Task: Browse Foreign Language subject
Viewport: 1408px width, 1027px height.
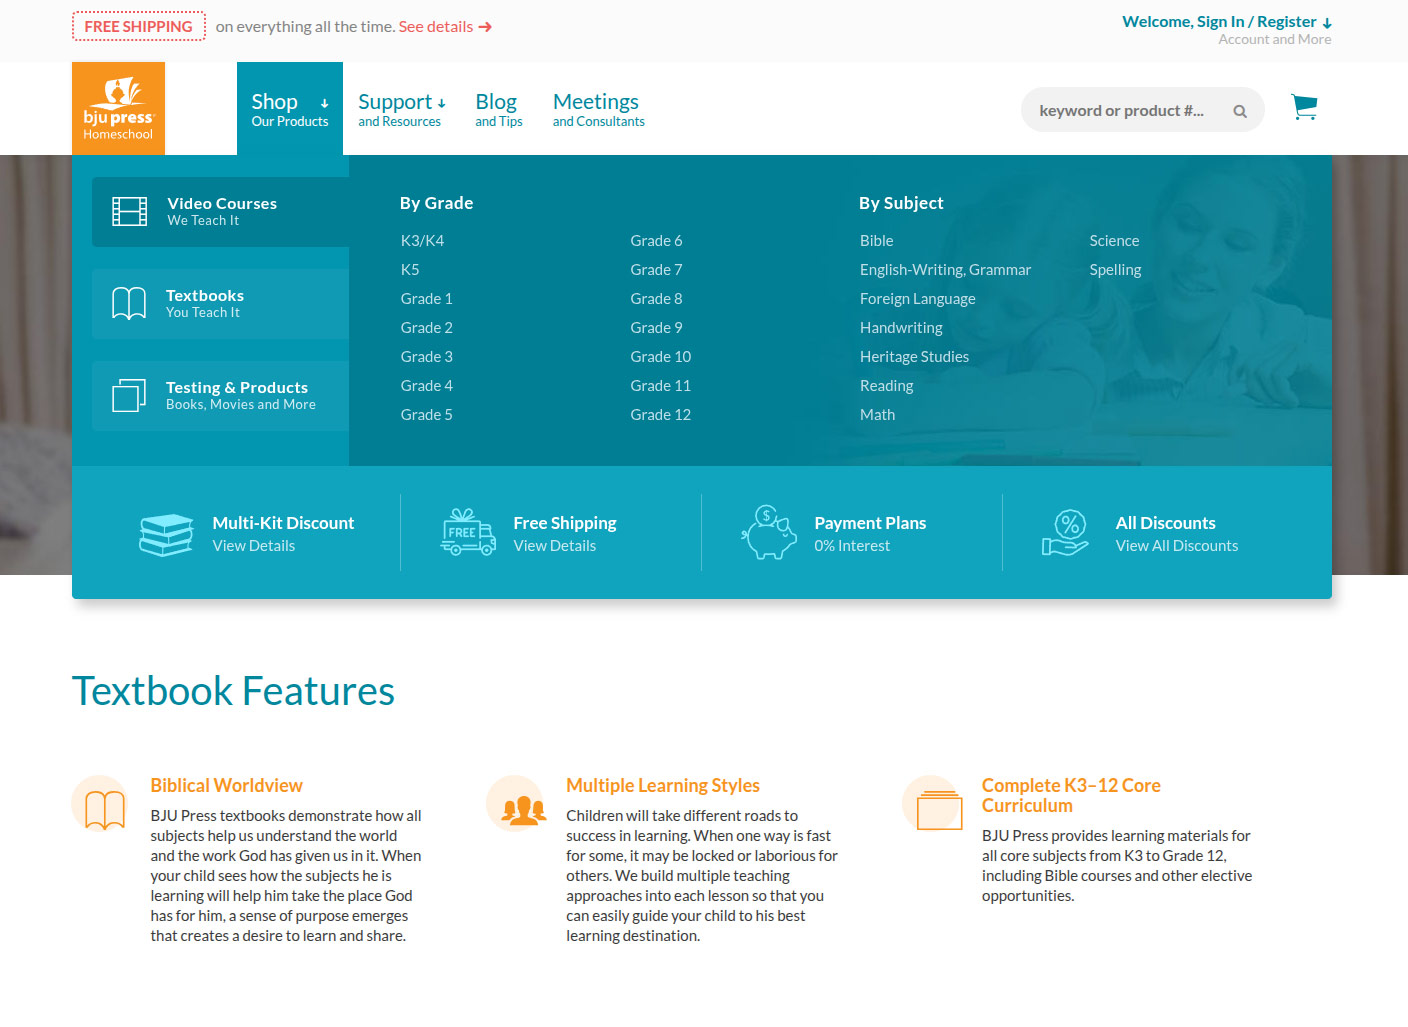Action: tap(918, 299)
